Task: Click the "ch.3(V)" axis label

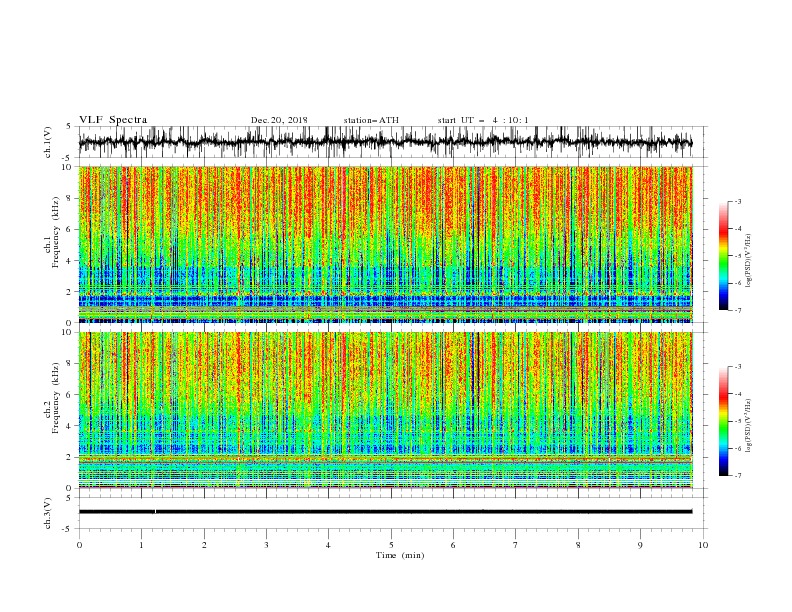Action: (48, 513)
